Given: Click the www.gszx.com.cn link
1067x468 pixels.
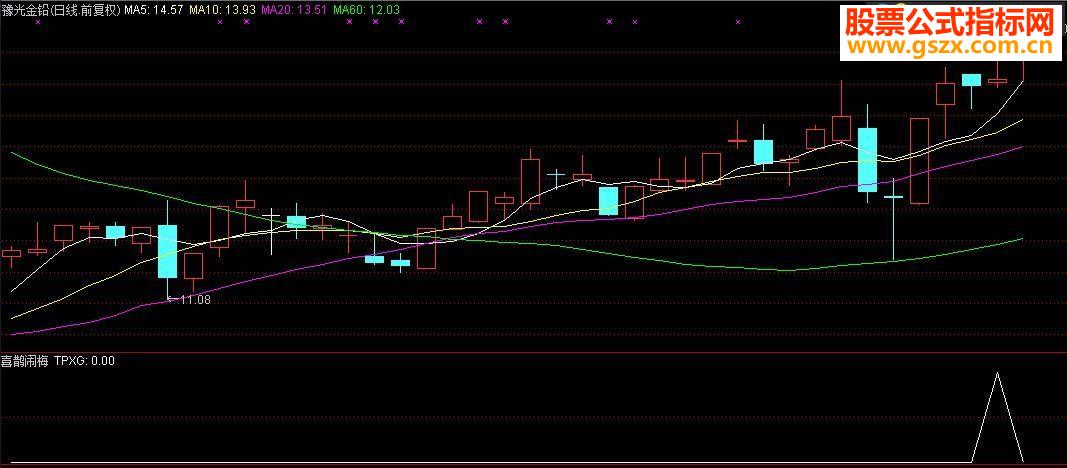Looking at the screenshot, I should (950, 46).
